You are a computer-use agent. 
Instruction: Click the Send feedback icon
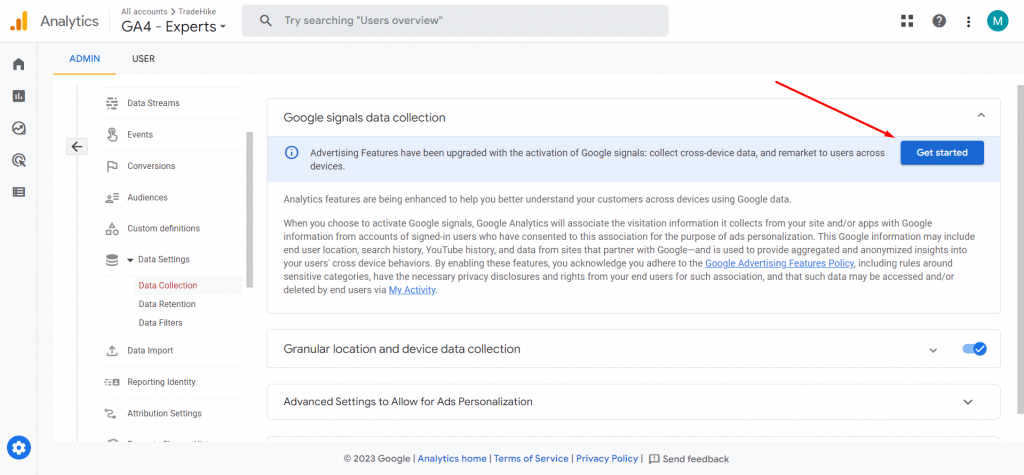[654, 459]
